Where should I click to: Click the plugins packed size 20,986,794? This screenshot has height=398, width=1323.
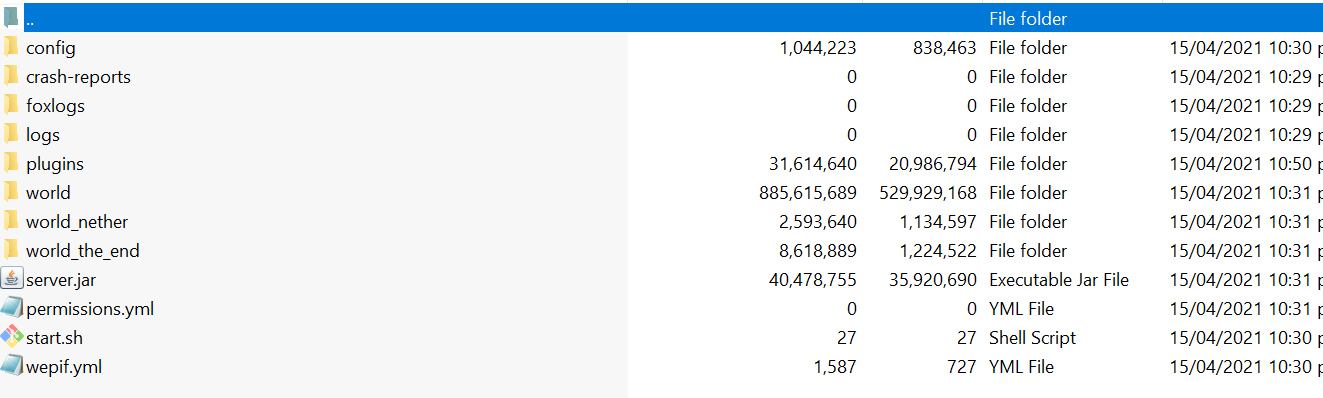pyautogui.click(x=933, y=164)
